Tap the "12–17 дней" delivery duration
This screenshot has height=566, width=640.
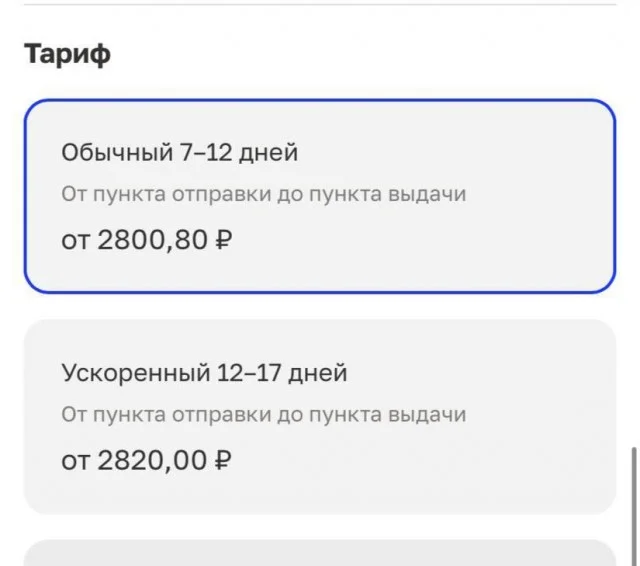coord(282,374)
